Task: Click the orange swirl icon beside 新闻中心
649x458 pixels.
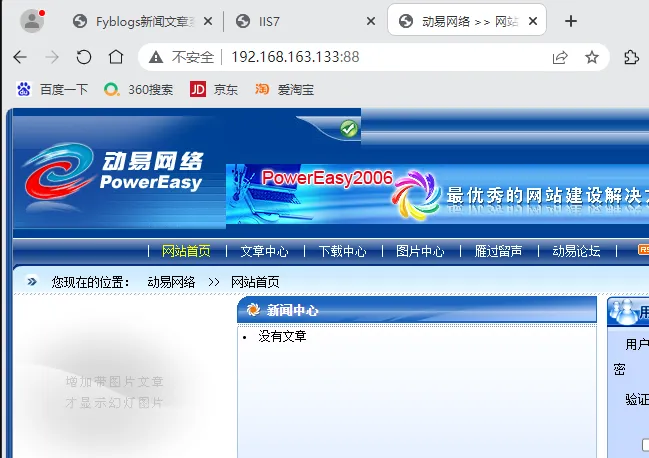Action: tap(253, 309)
